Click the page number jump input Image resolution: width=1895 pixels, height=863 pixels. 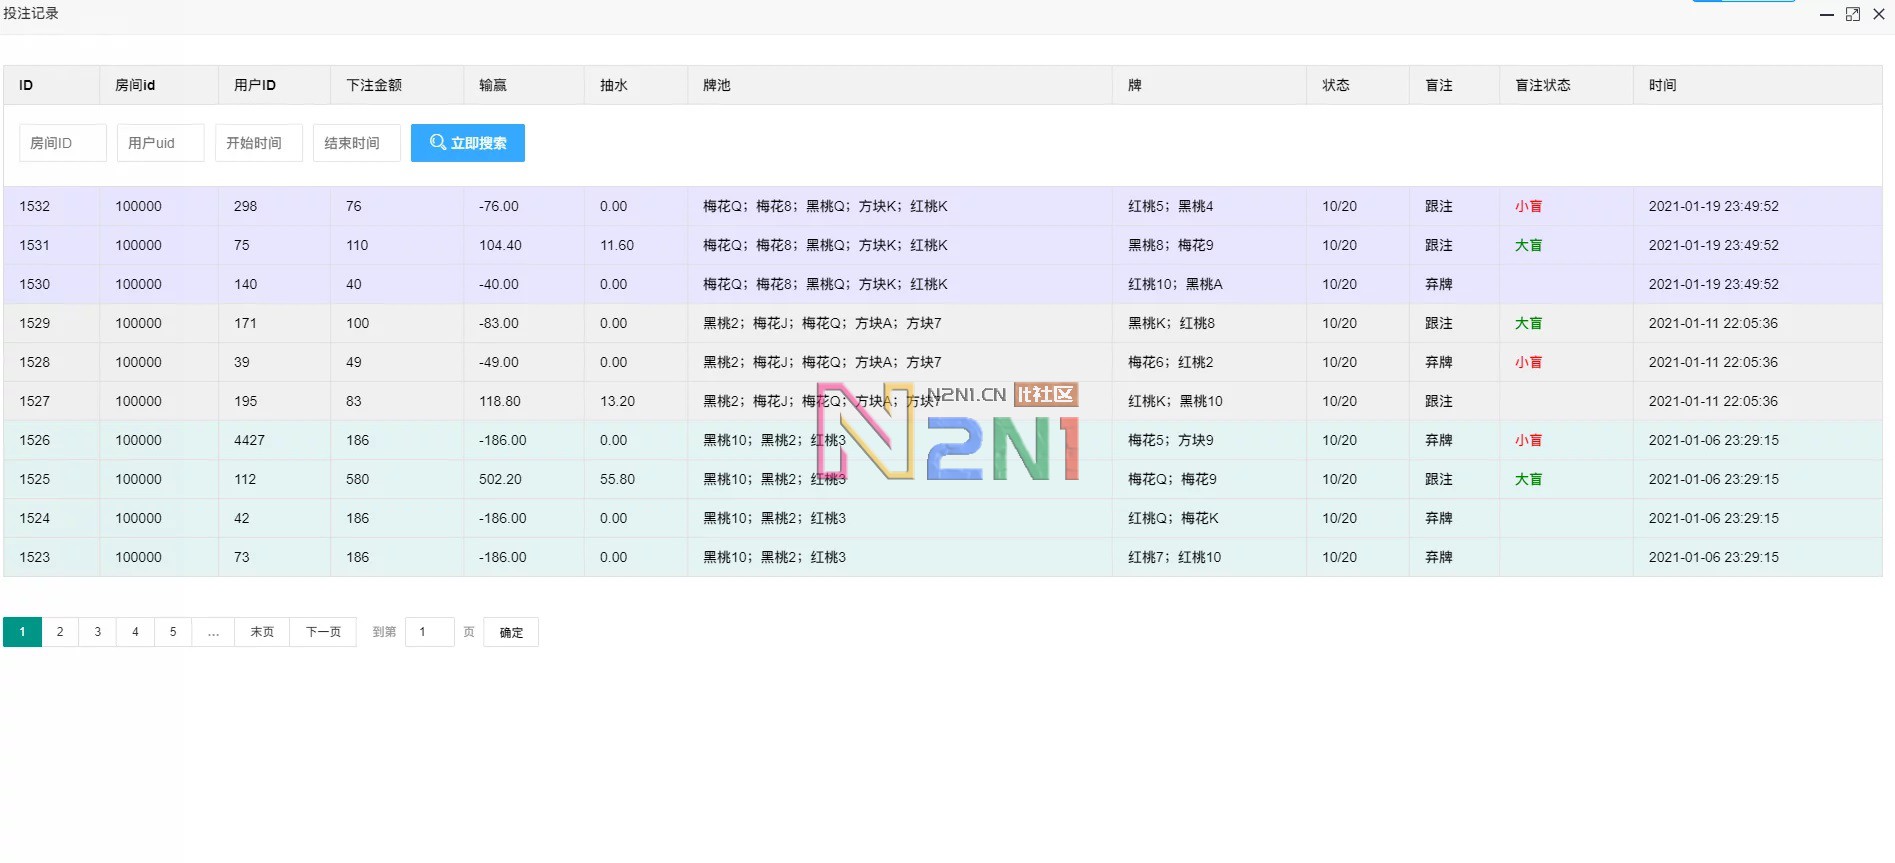430,632
